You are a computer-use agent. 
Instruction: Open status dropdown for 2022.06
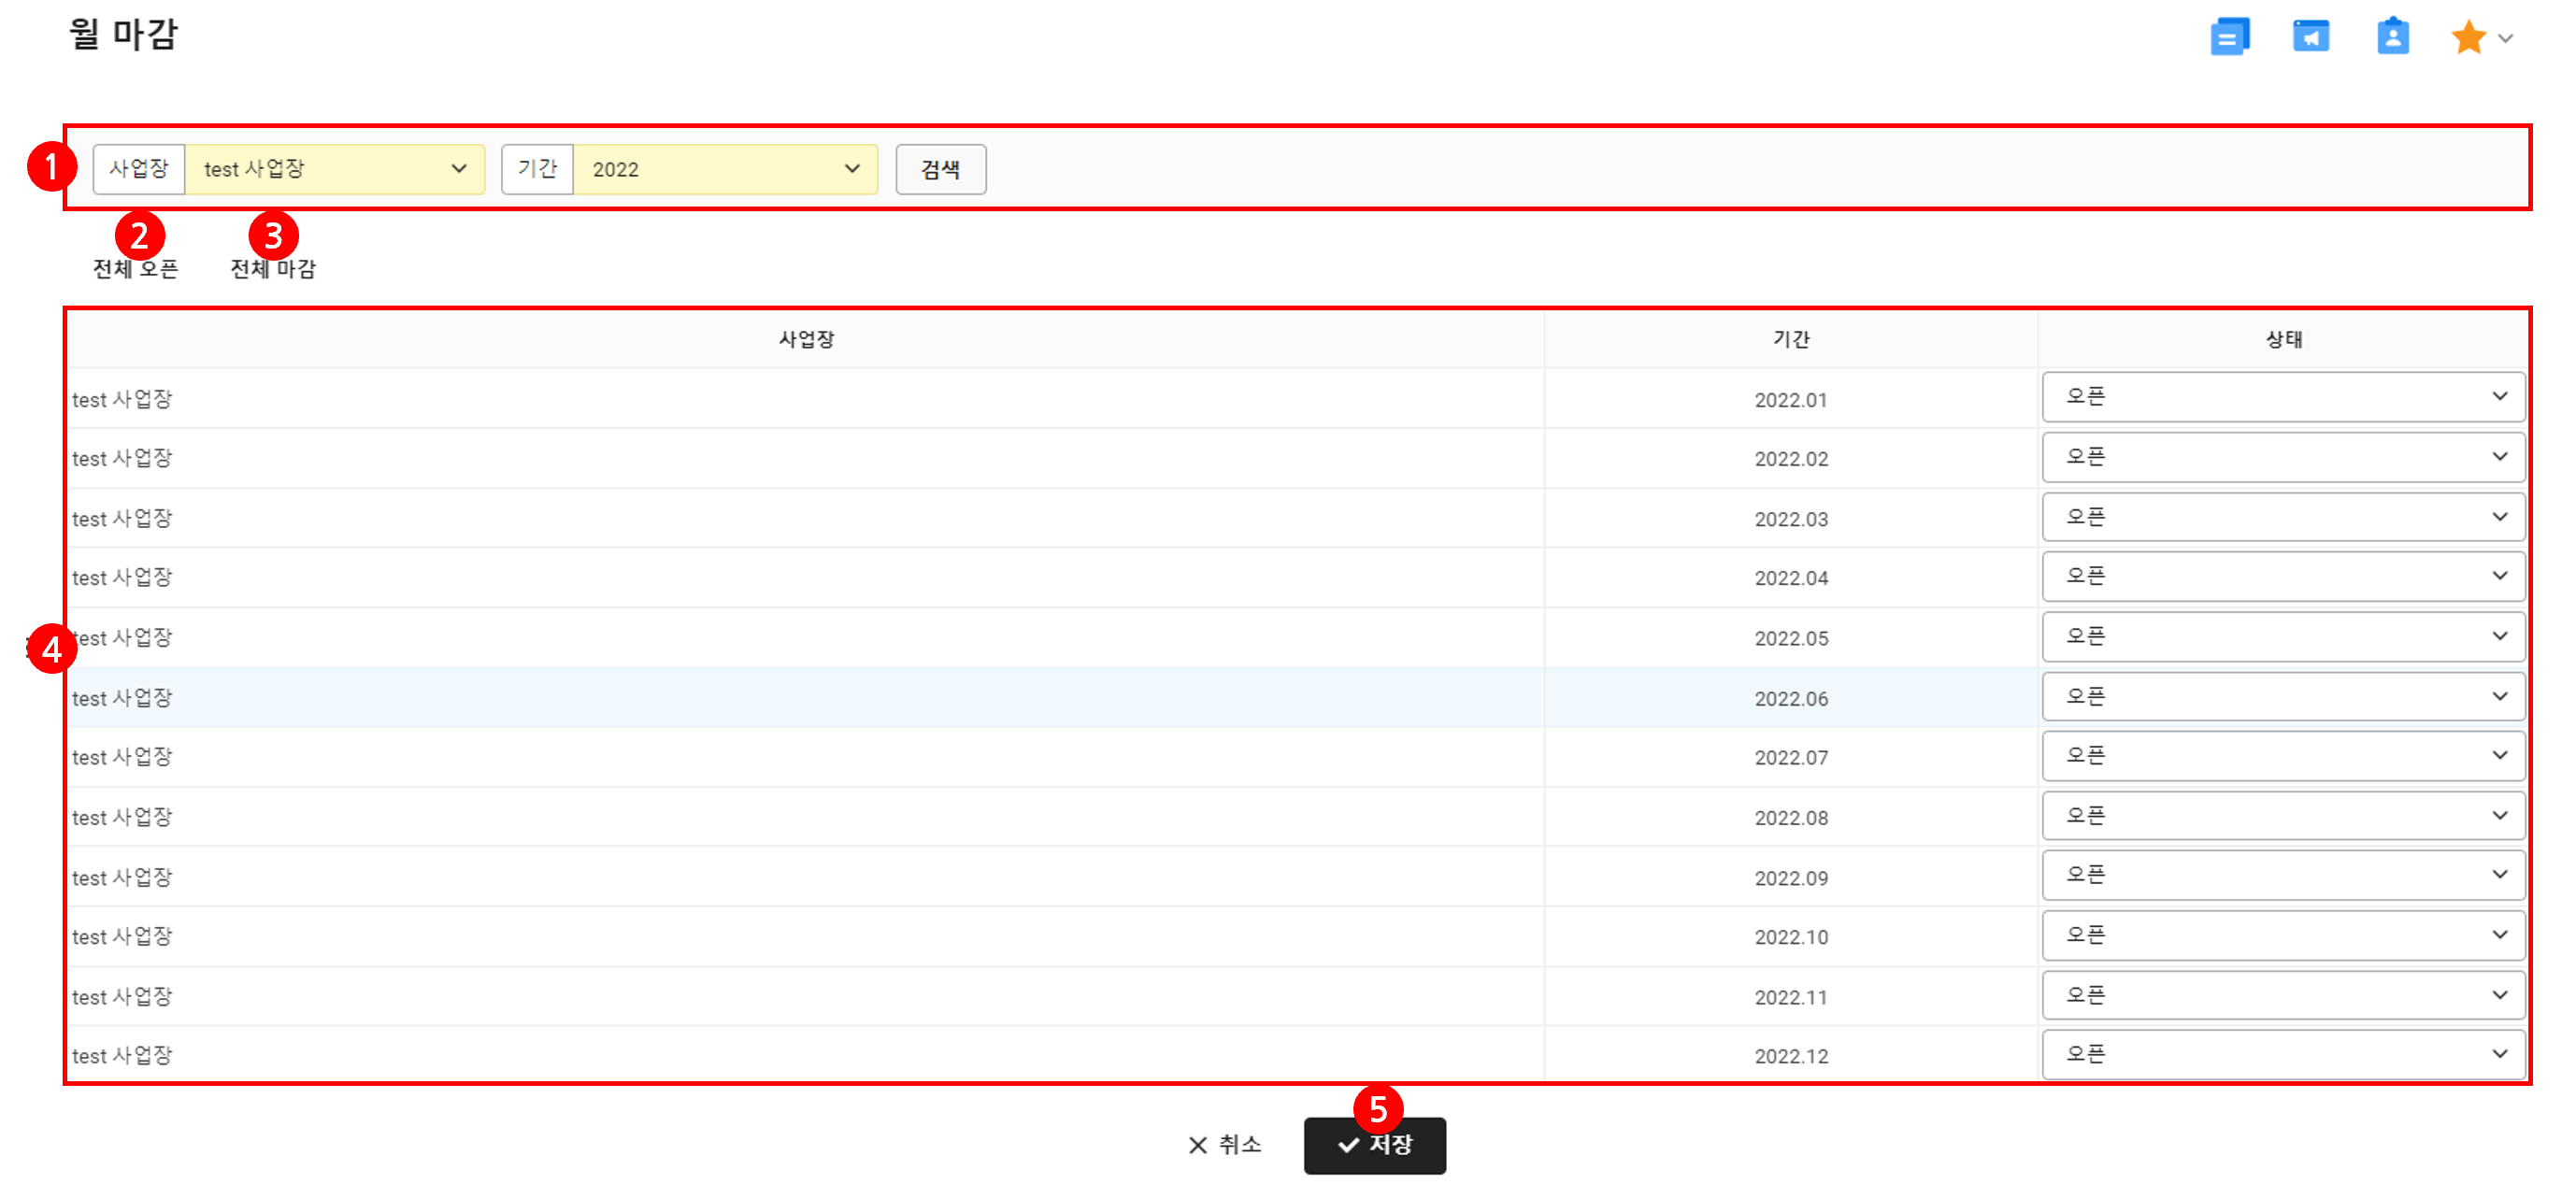(2283, 696)
